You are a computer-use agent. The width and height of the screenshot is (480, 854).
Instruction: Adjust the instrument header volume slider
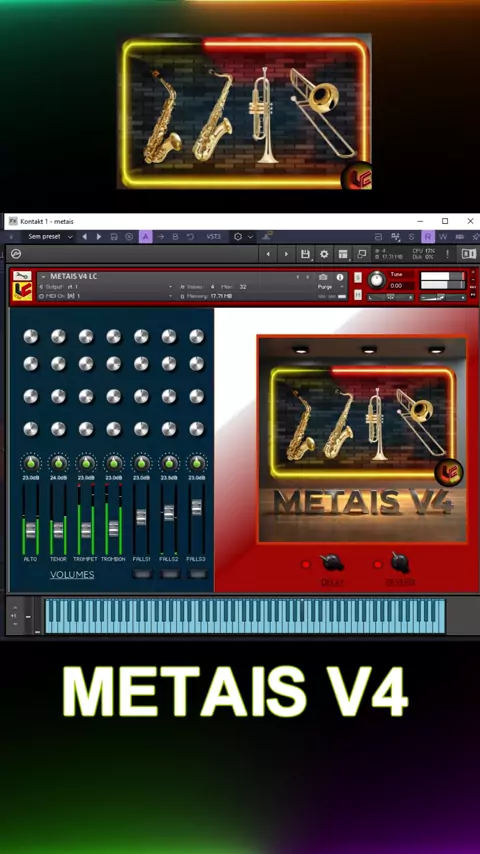point(442,297)
